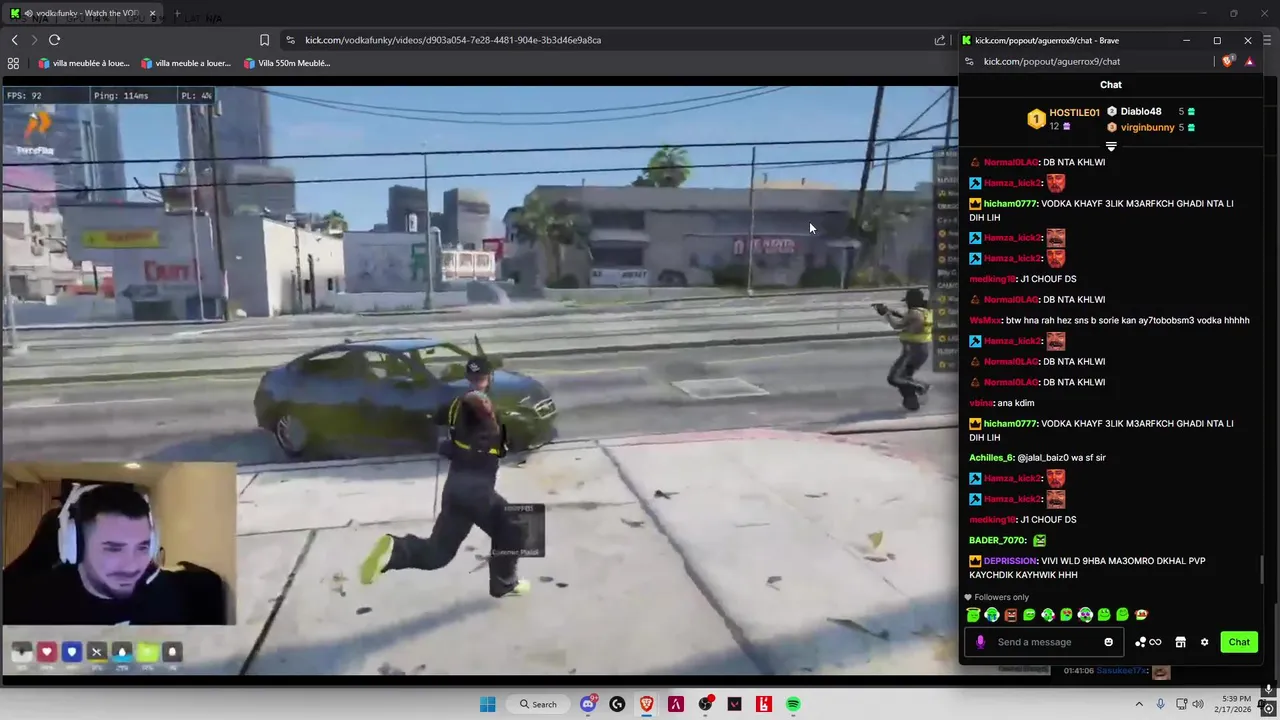
Task: Open Brave Shields in the popout chat
Action: pos(1229,62)
